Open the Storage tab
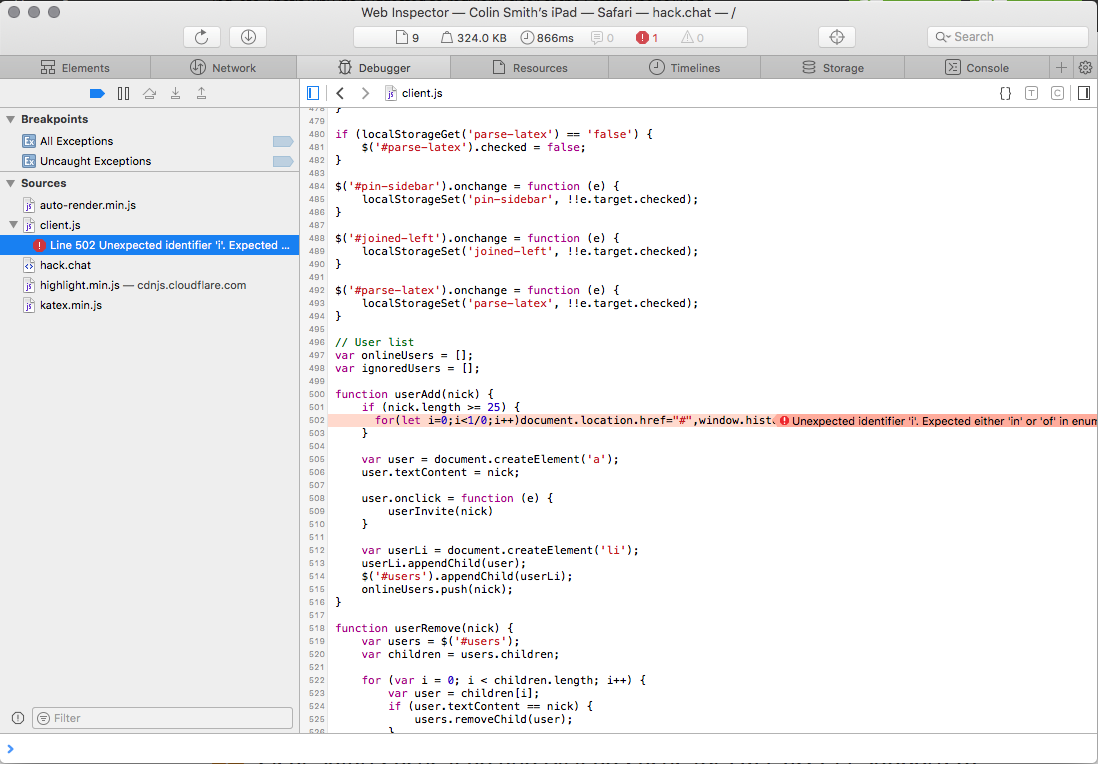 click(x=833, y=68)
